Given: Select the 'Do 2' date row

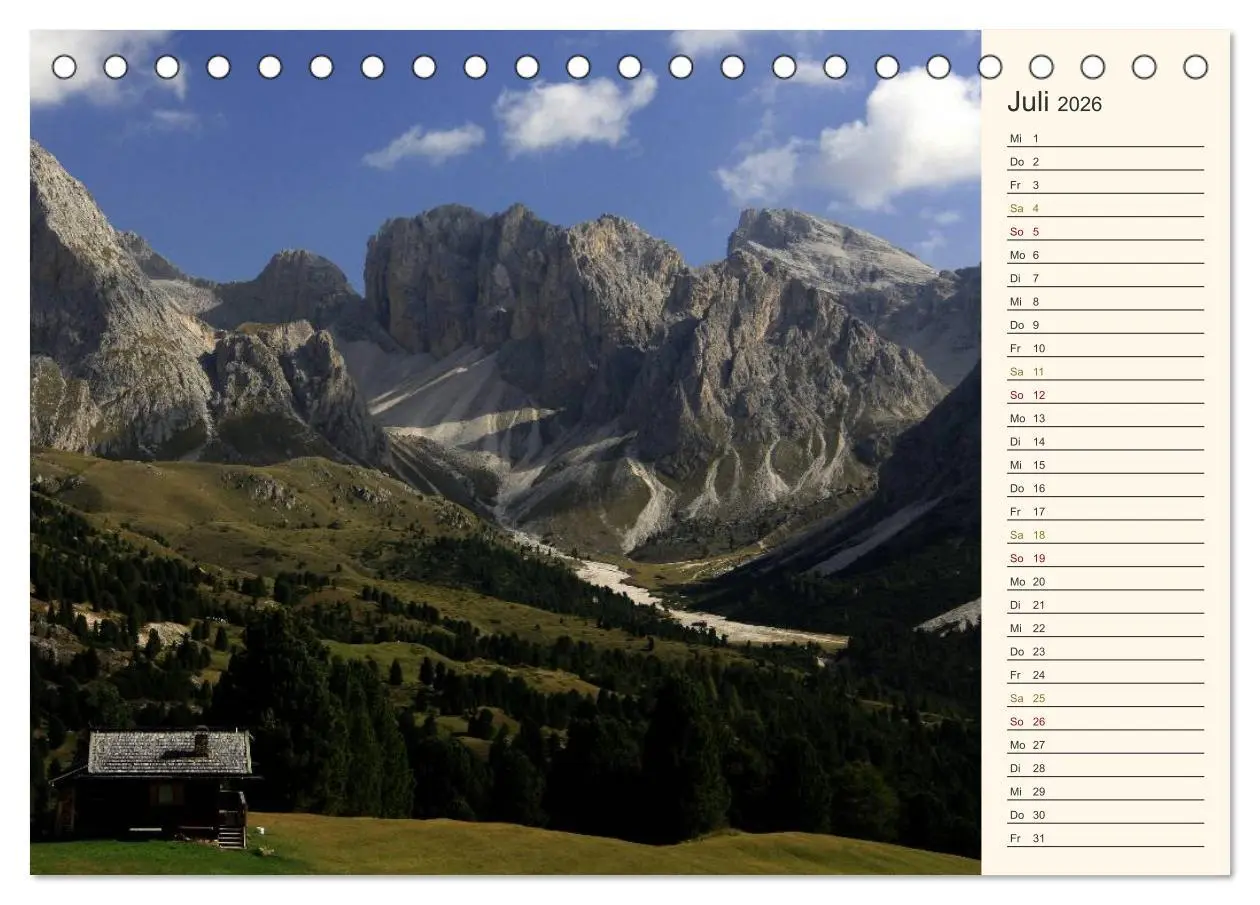Looking at the screenshot, I should [1105, 161].
